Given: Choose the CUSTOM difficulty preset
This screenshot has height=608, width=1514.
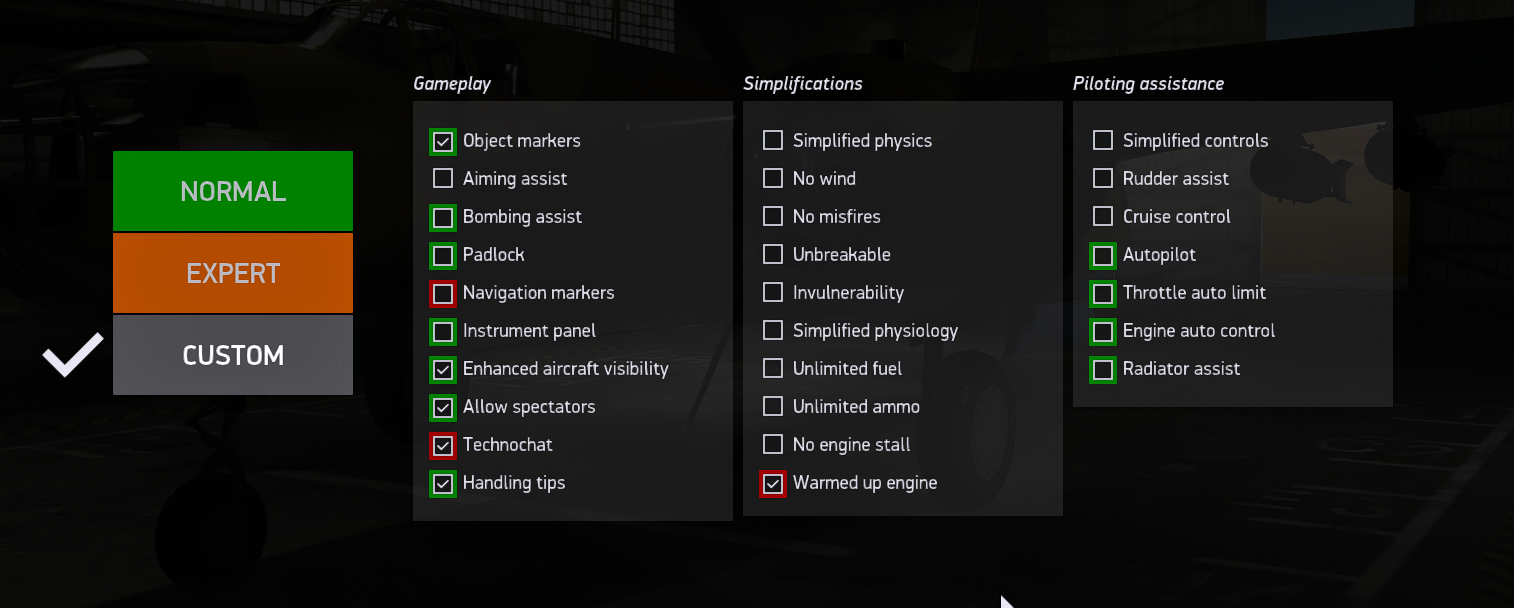Looking at the screenshot, I should 233,355.
